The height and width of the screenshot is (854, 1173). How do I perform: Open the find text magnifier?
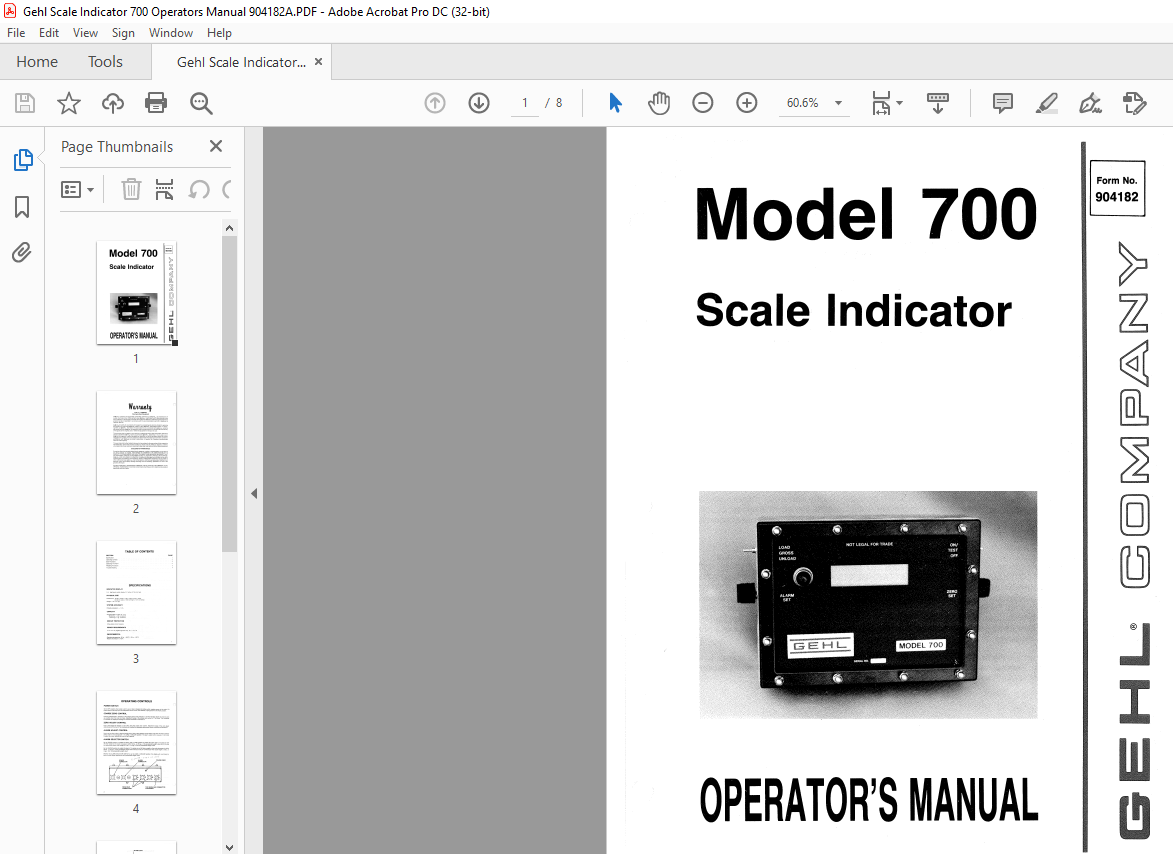[x=201, y=103]
